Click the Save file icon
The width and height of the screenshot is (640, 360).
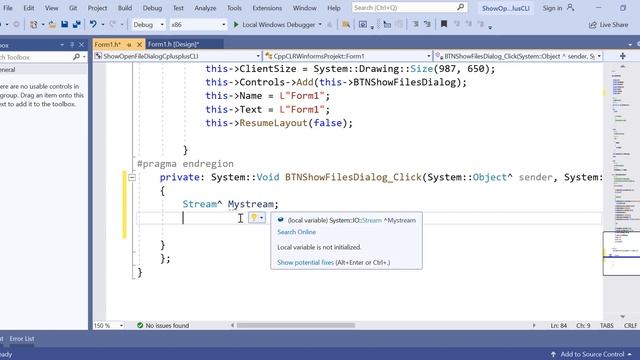(64, 24)
